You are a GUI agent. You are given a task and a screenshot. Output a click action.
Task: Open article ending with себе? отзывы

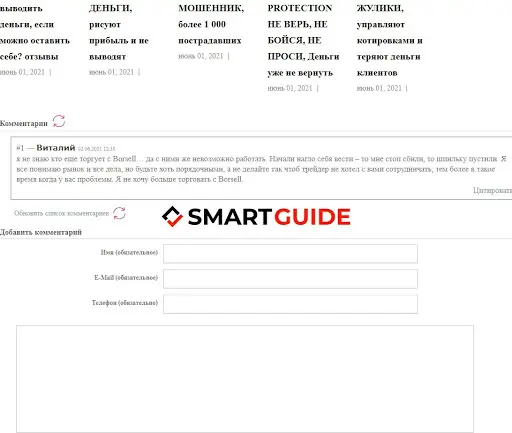pos(35,32)
